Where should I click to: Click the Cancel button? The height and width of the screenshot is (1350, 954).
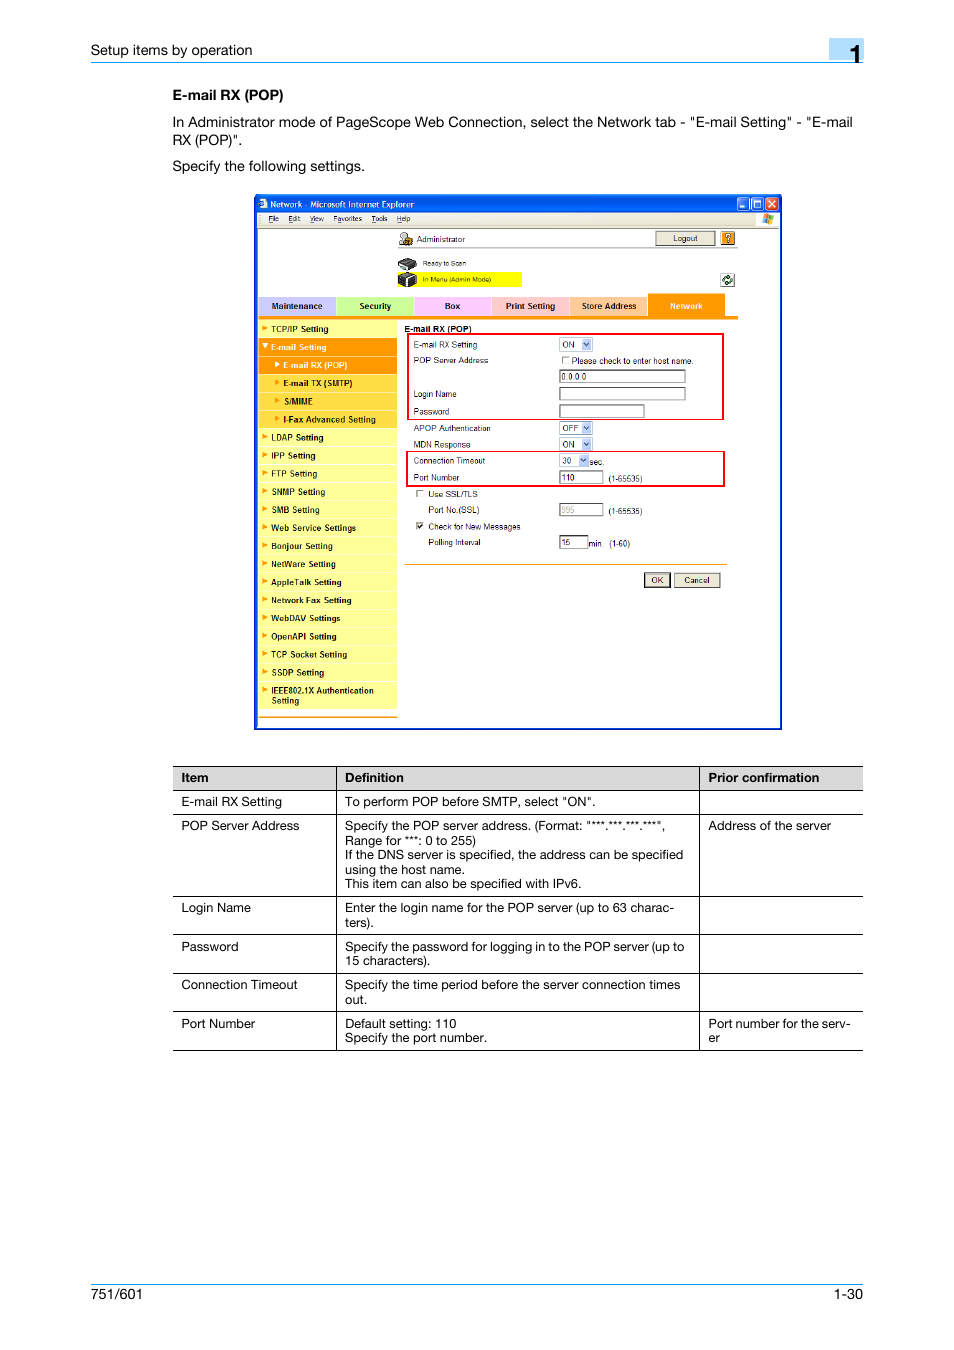click(697, 580)
